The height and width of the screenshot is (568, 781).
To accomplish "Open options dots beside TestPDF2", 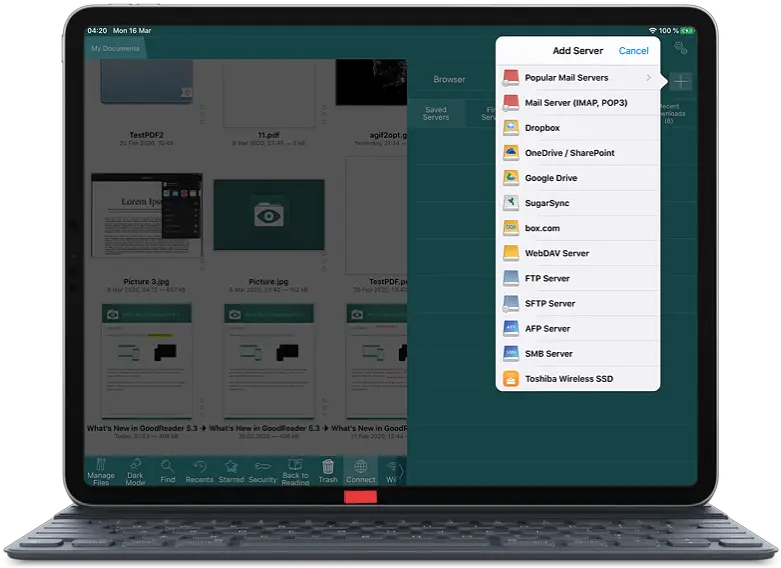I will click(x=202, y=114).
